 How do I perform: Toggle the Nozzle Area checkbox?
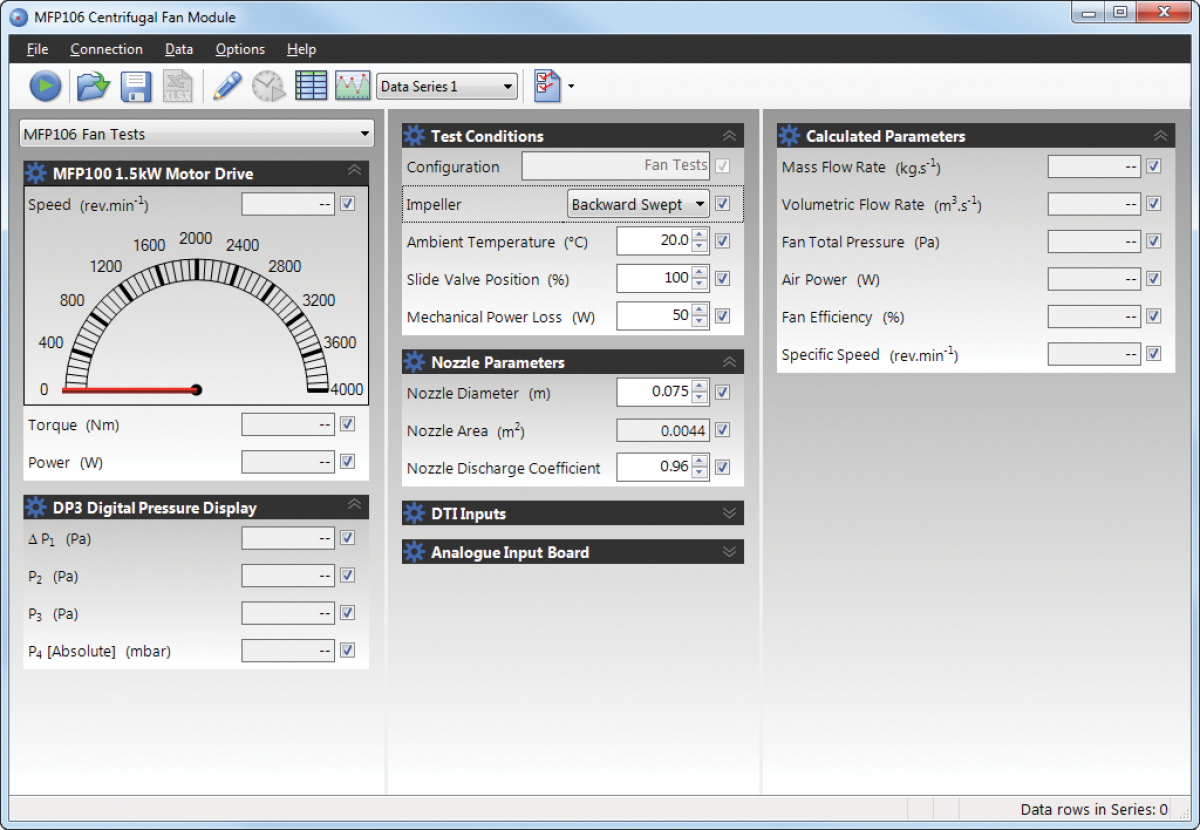(x=723, y=430)
